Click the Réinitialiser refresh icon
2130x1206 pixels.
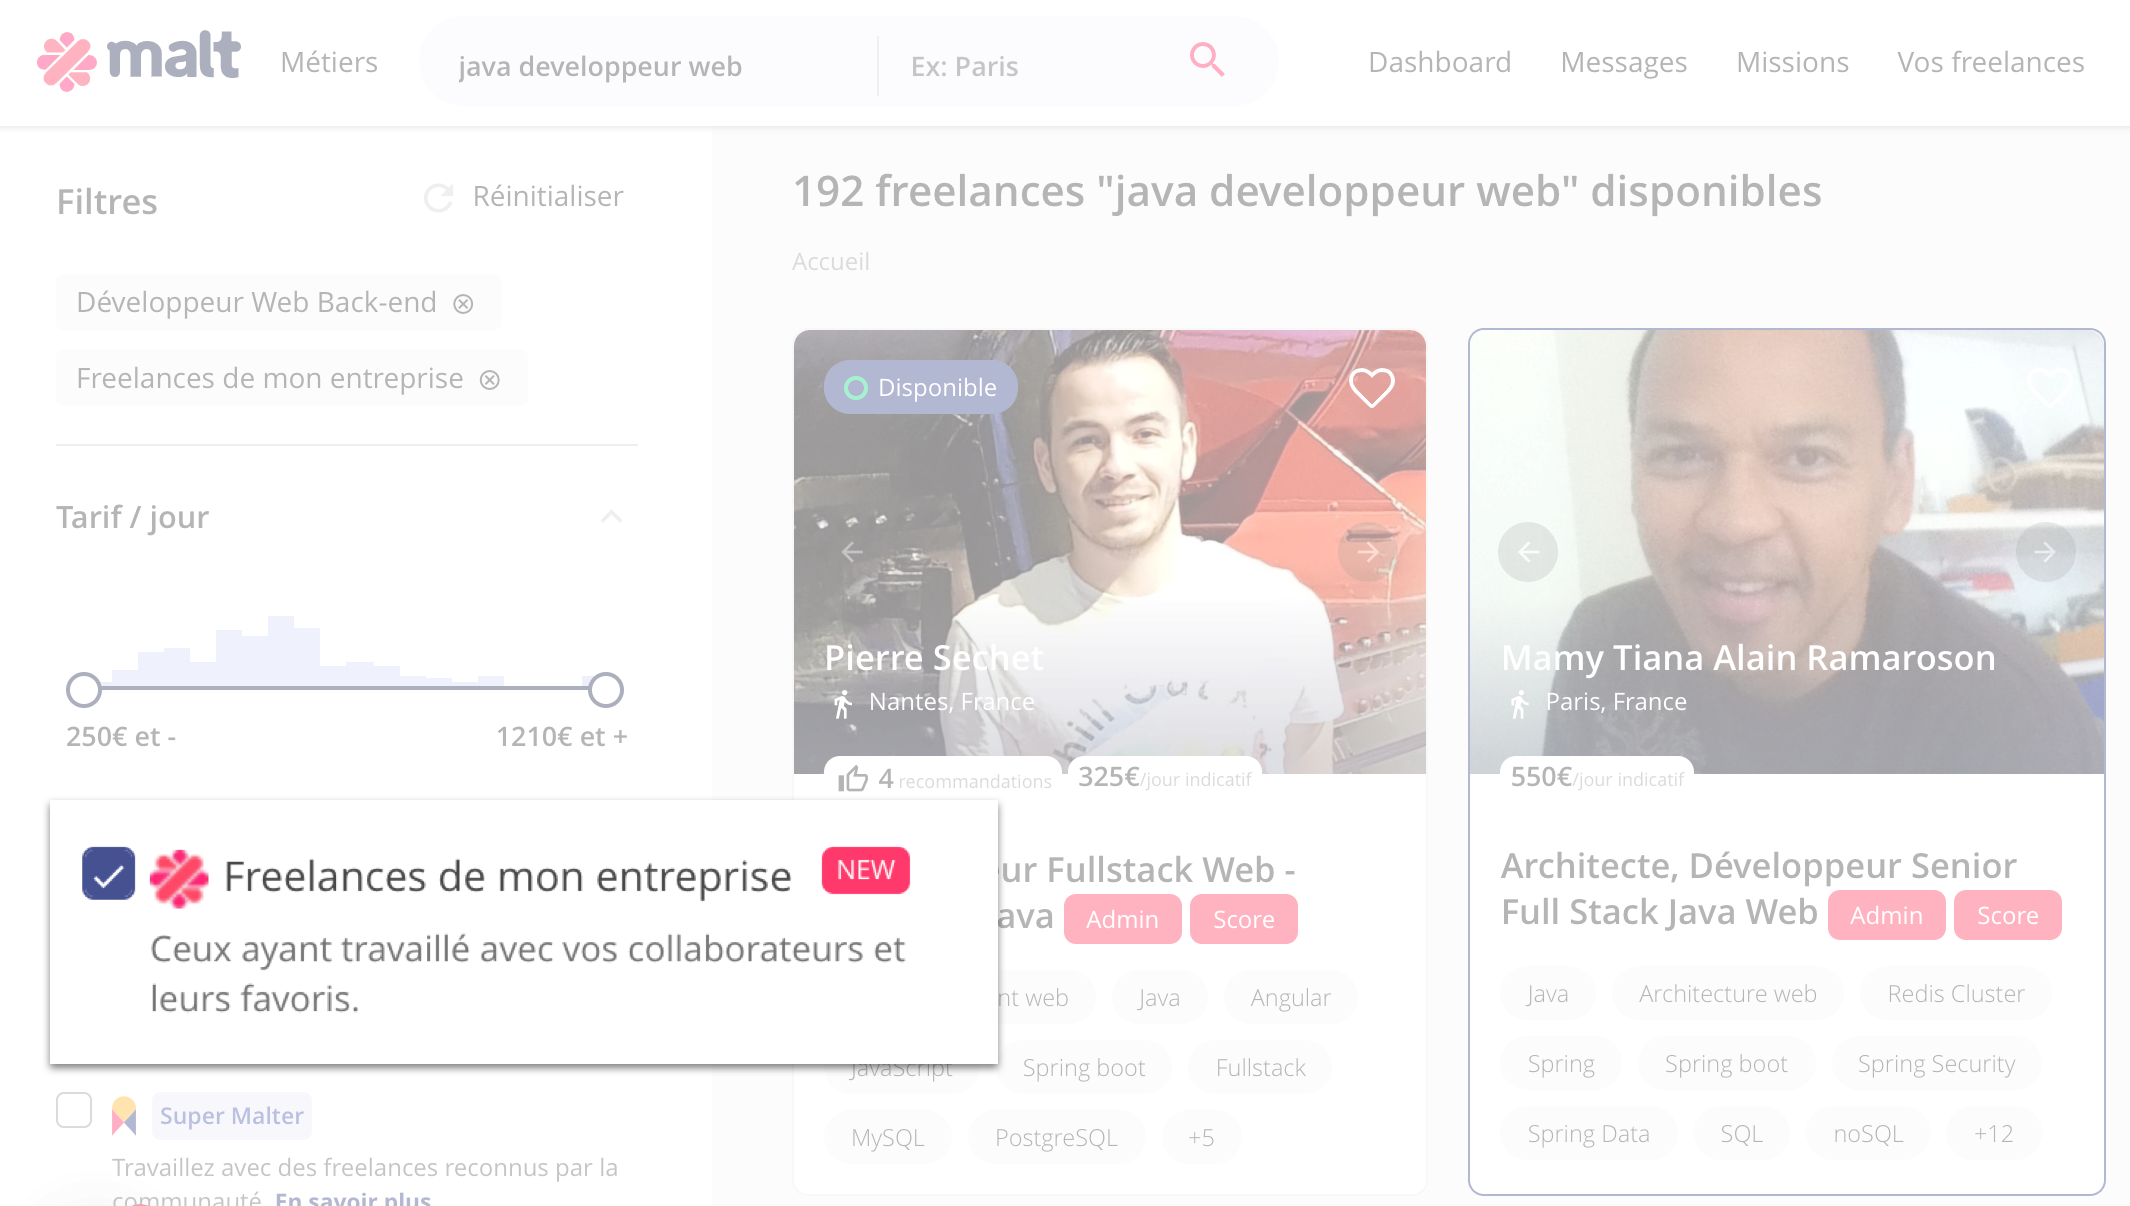439,197
